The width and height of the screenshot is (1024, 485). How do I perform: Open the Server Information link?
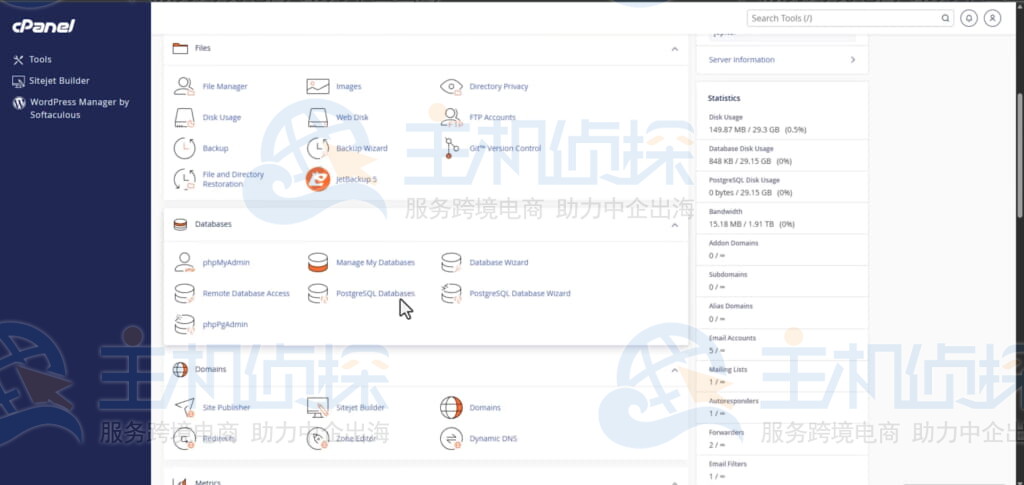coord(741,59)
